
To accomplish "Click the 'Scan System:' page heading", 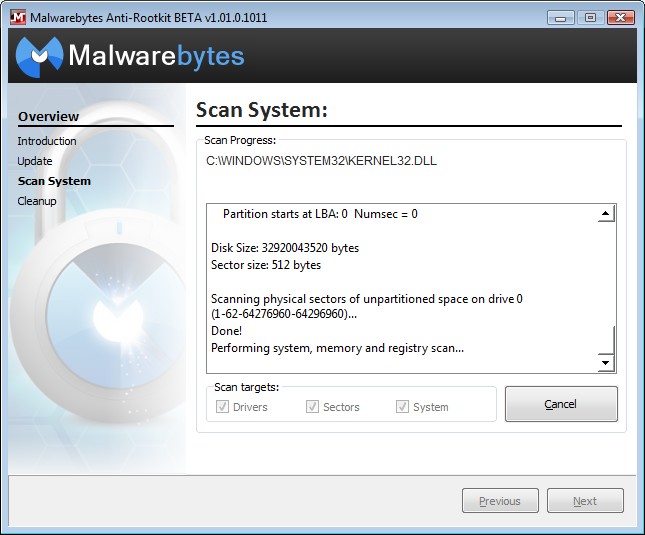I will pyautogui.click(x=262, y=110).
